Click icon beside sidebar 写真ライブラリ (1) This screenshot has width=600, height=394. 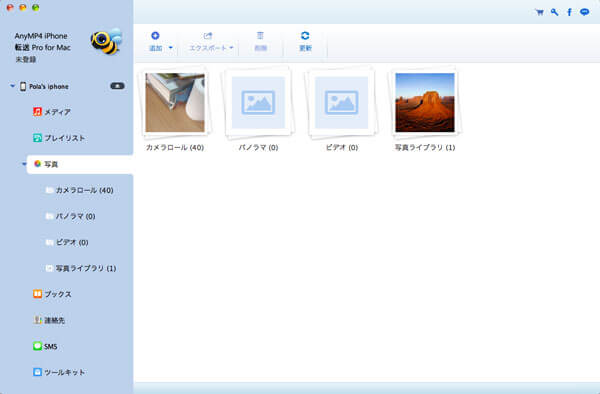click(49, 268)
